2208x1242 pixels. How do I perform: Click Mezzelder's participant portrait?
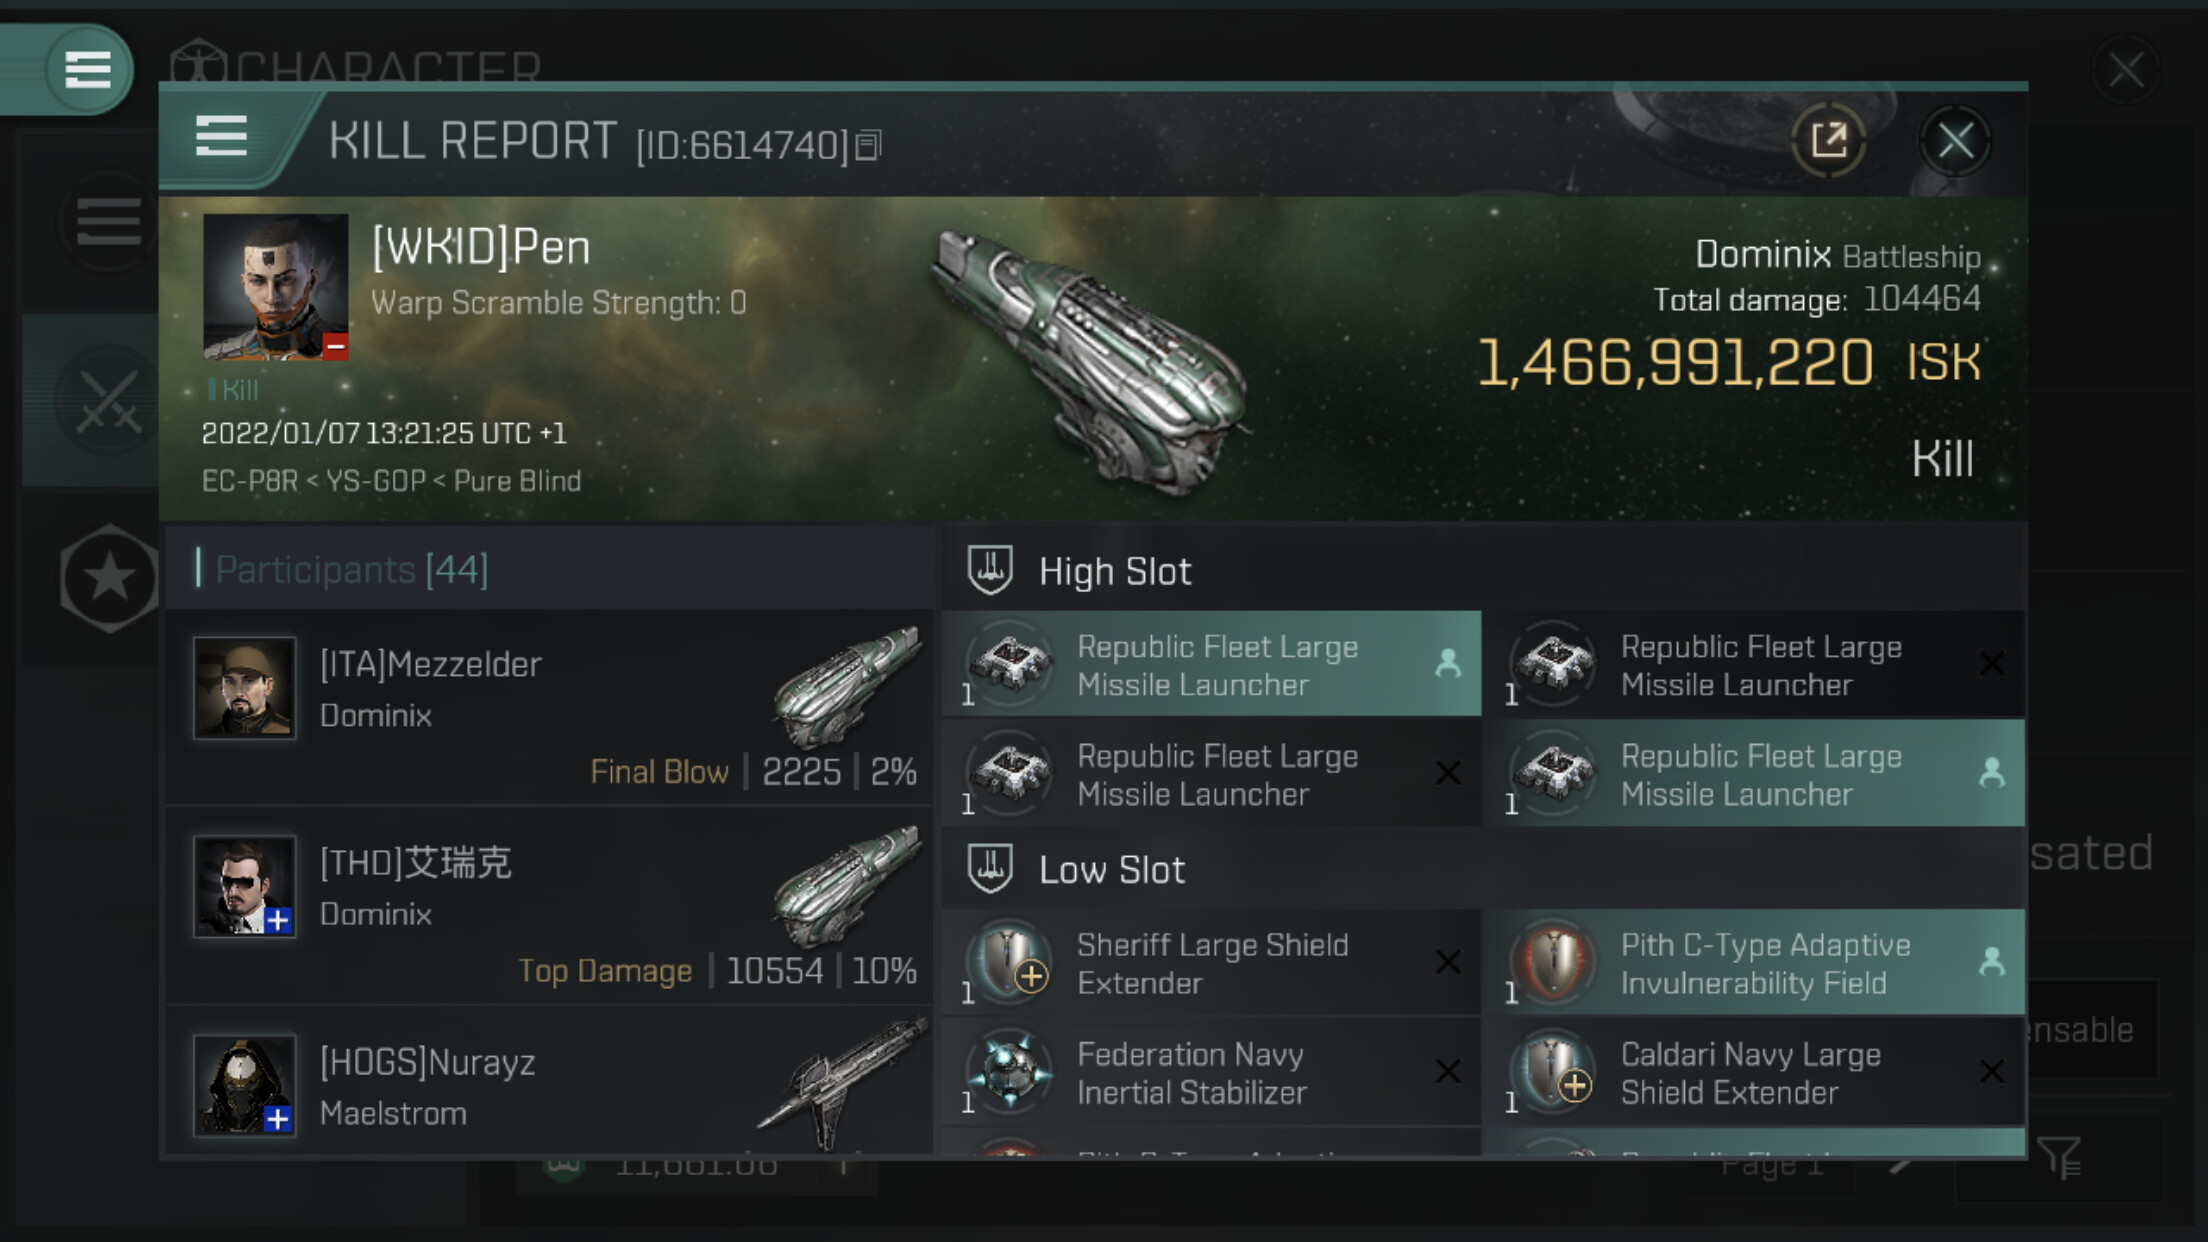(245, 688)
